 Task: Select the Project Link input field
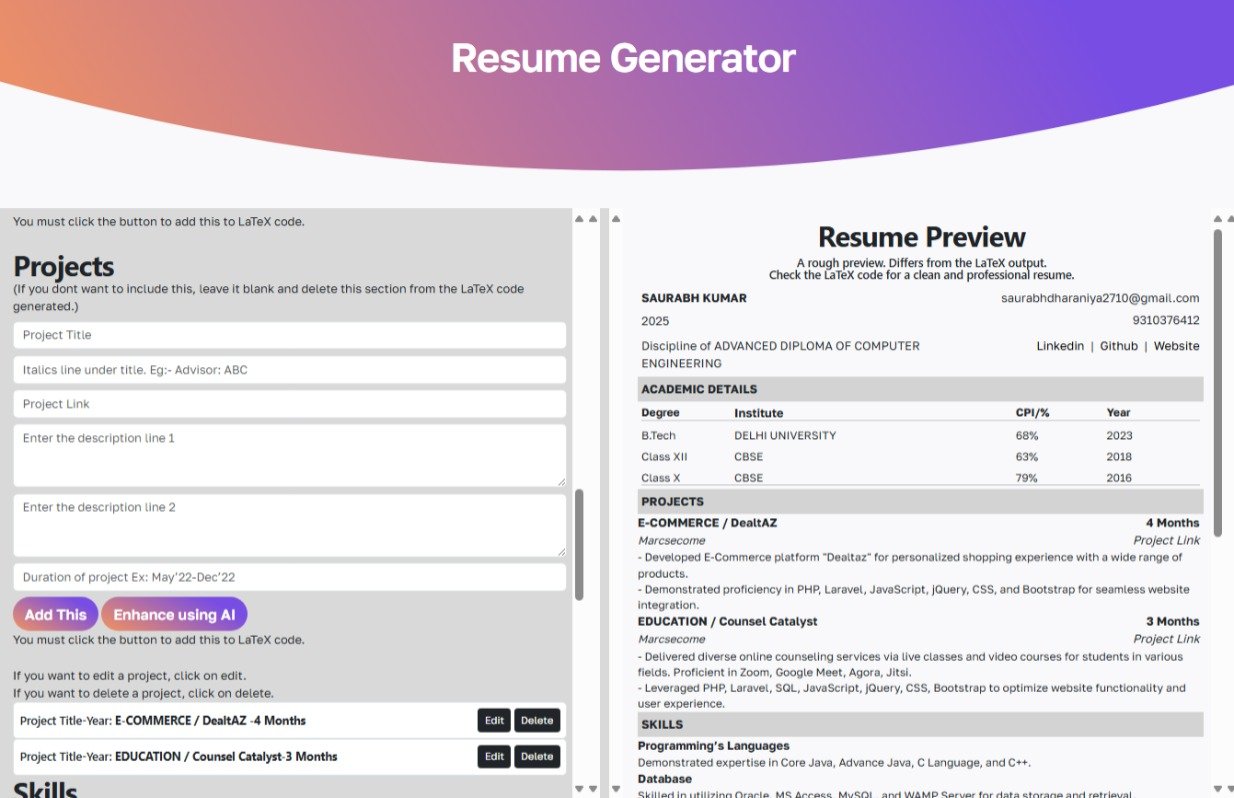289,403
